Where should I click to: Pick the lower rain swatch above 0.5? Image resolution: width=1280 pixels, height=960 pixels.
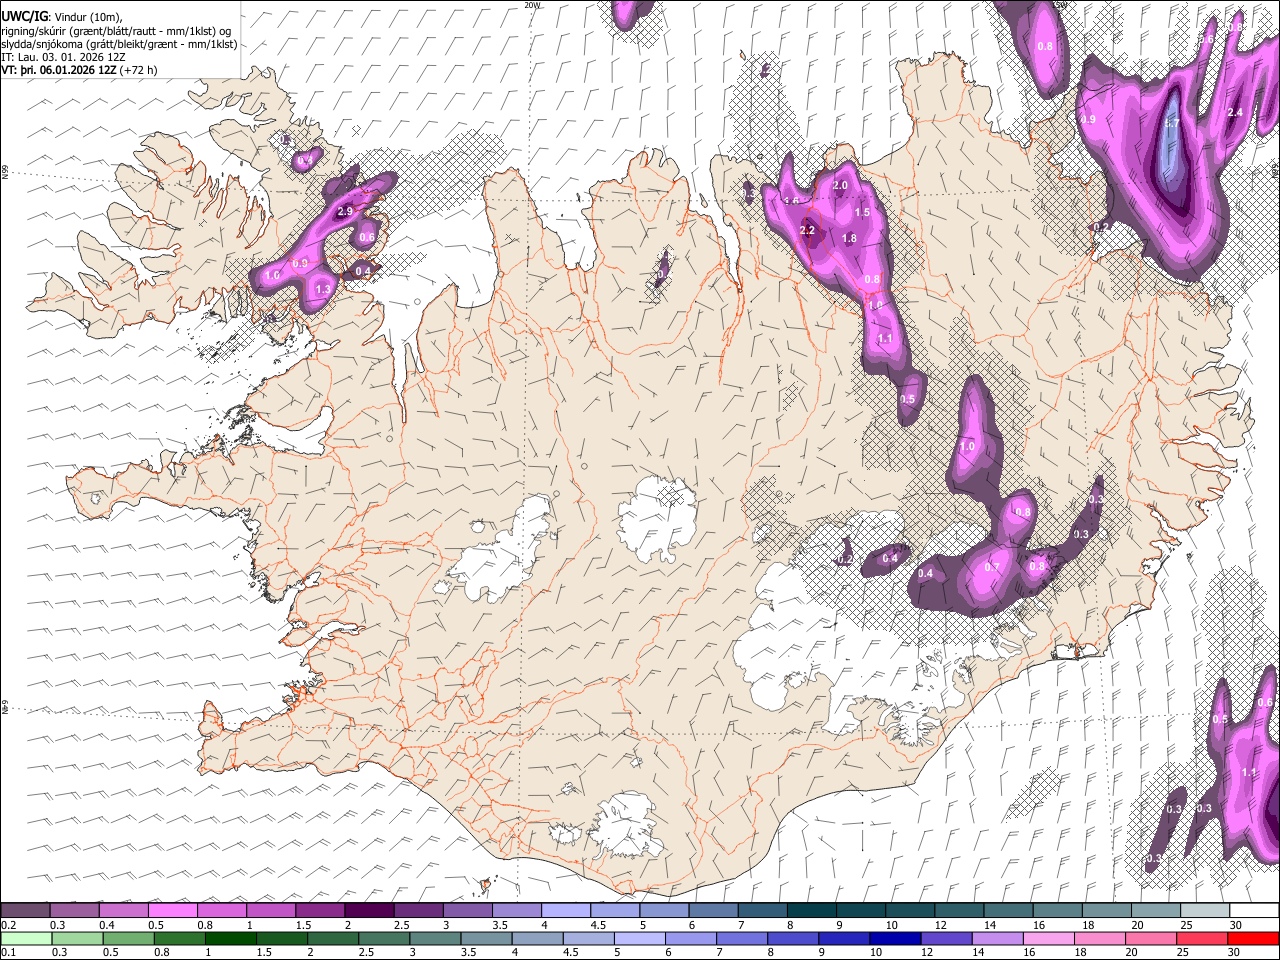127,938
